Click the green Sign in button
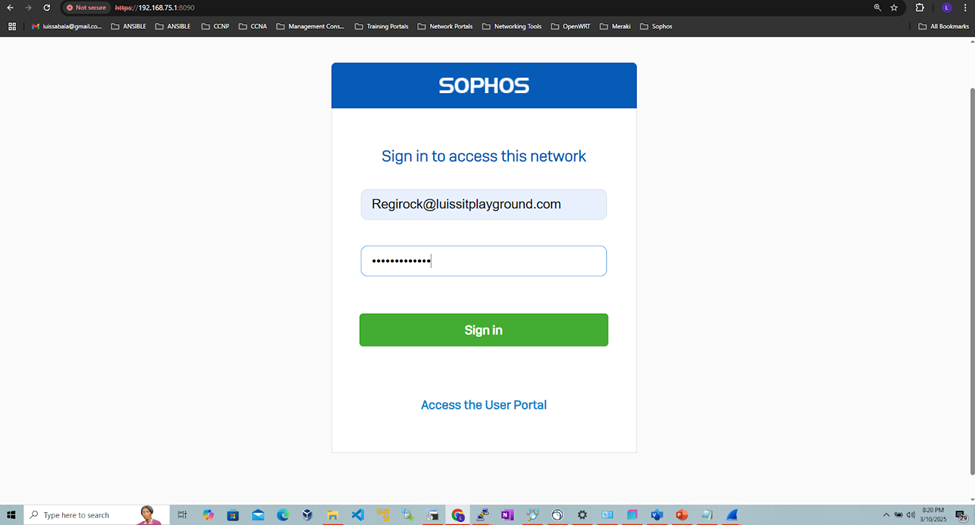This screenshot has width=975, height=525. tap(484, 330)
